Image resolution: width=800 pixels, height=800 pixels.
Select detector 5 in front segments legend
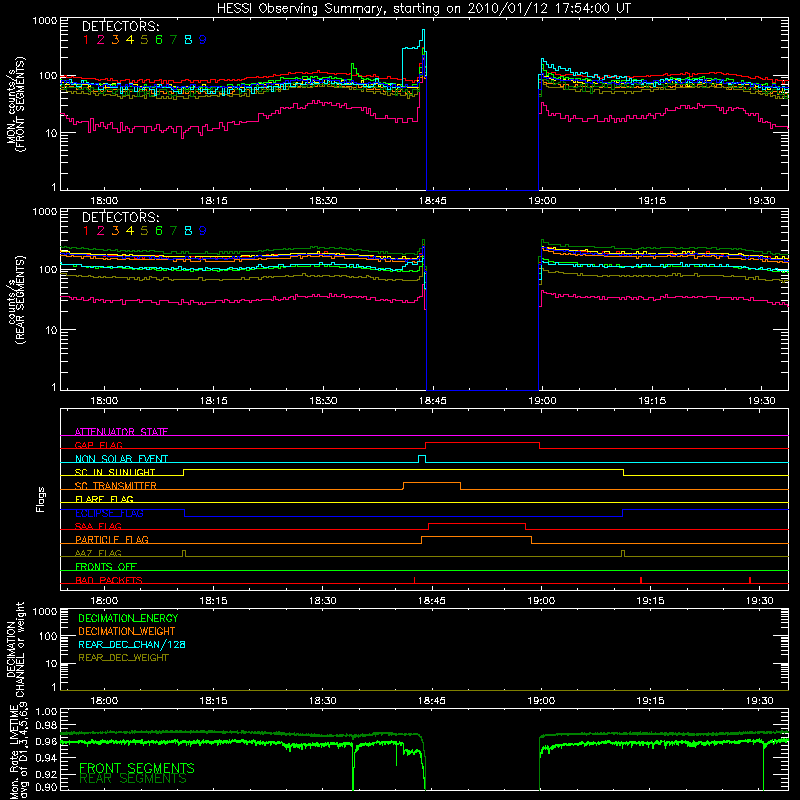pos(144,40)
